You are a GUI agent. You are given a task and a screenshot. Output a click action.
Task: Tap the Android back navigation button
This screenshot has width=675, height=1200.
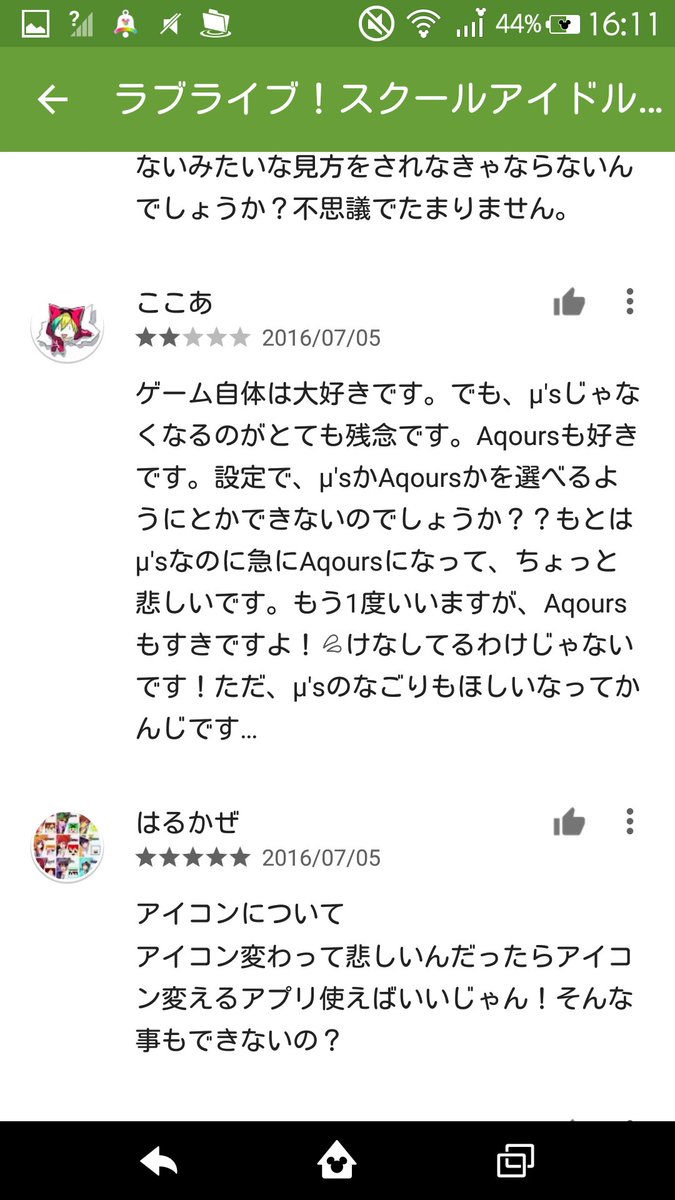(x=159, y=1161)
